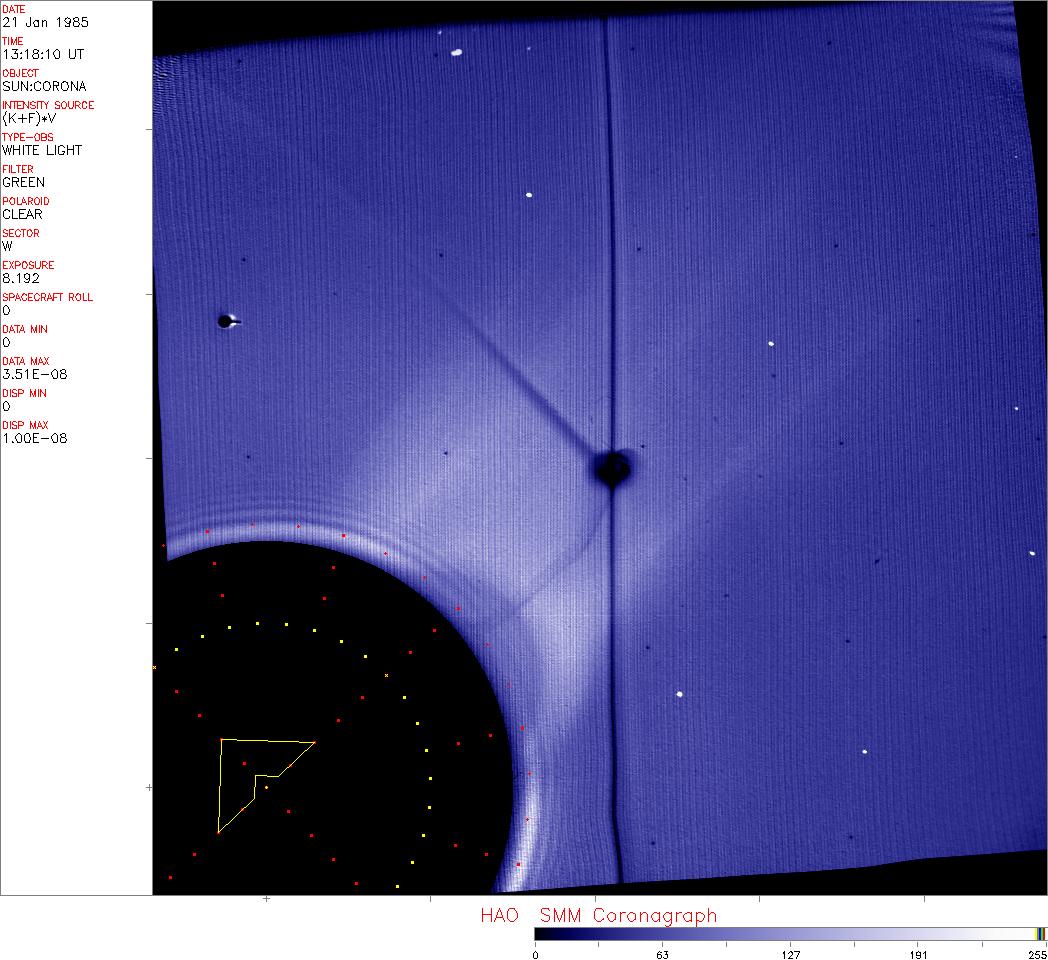Click the CLEAR polaroid value

(x=23, y=214)
